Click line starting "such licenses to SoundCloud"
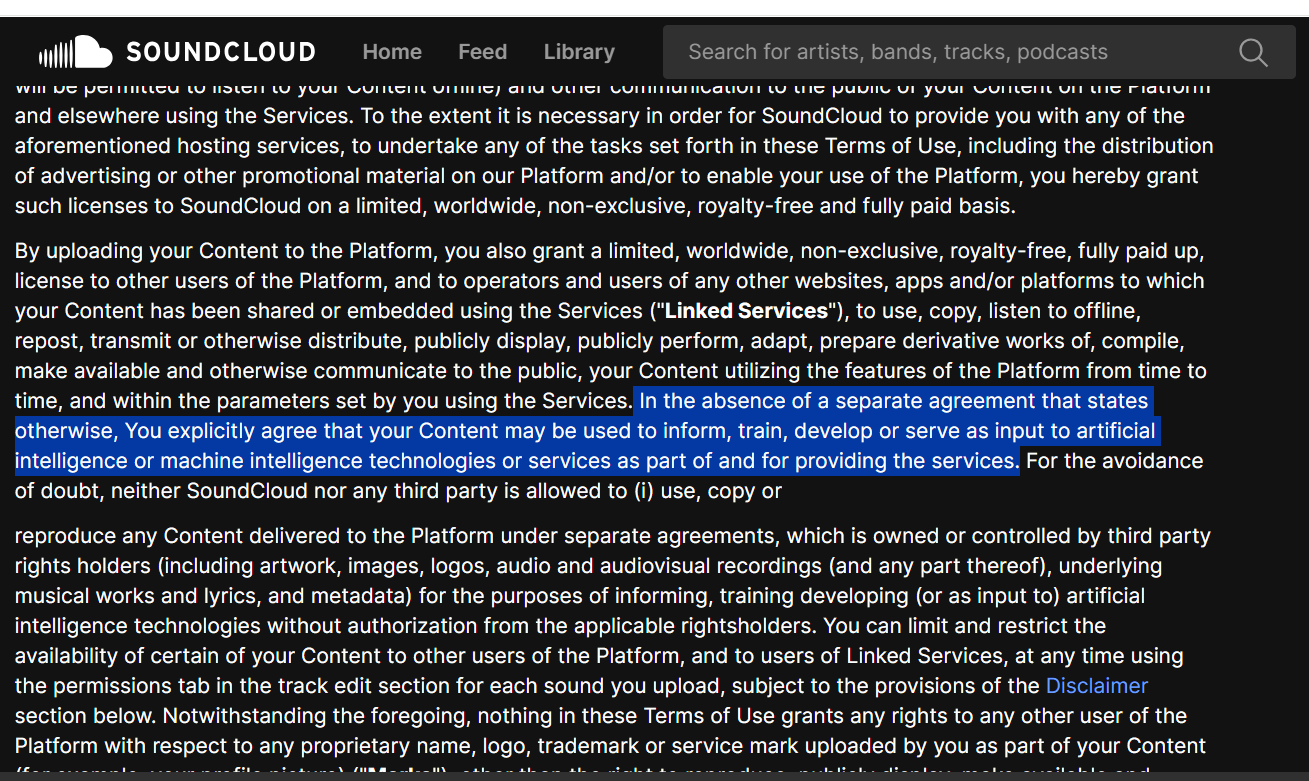Image resolution: width=1309 pixels, height=781 pixels. click(x=515, y=206)
